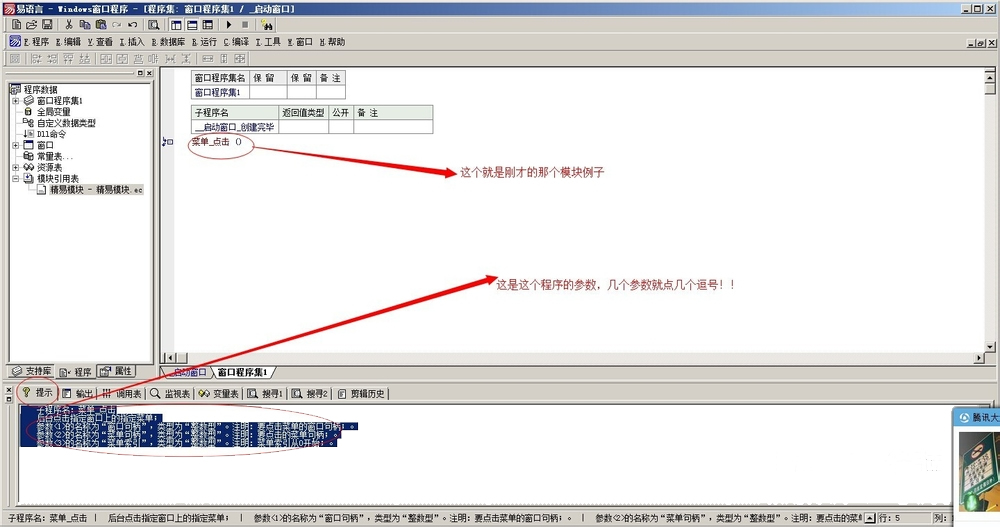Viewport: 1000px width, 527px height.
Task: Open the 帮助 menu
Action: (x=332, y=41)
